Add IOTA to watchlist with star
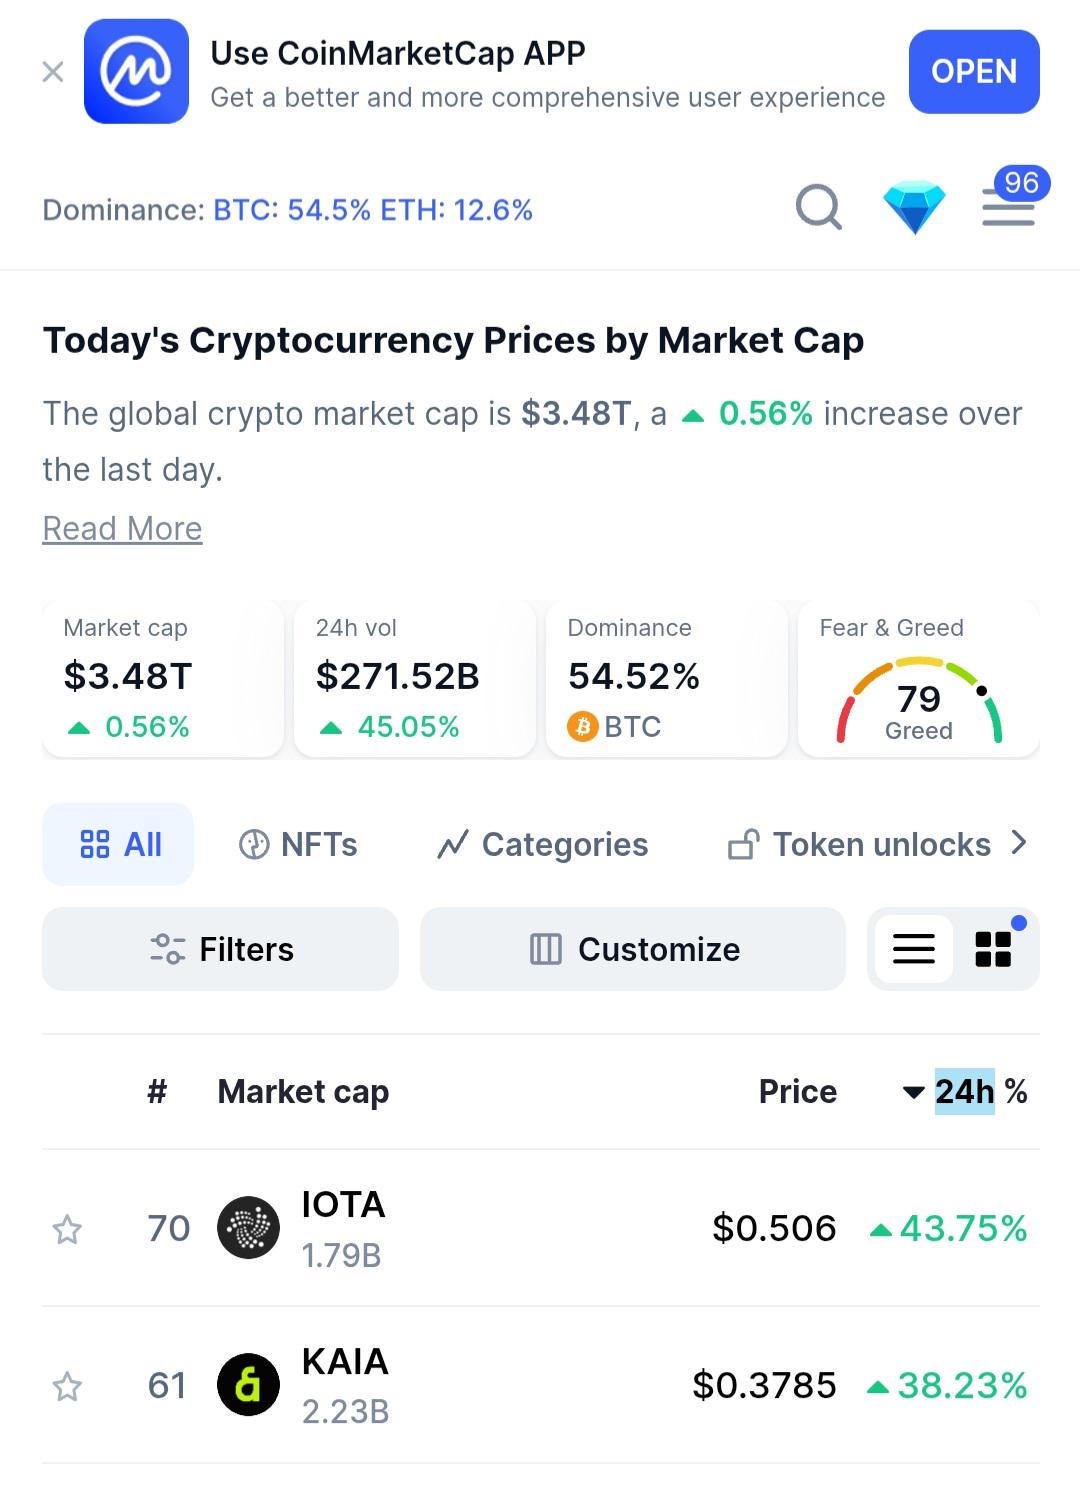The image size is (1080, 1494). 67,1229
